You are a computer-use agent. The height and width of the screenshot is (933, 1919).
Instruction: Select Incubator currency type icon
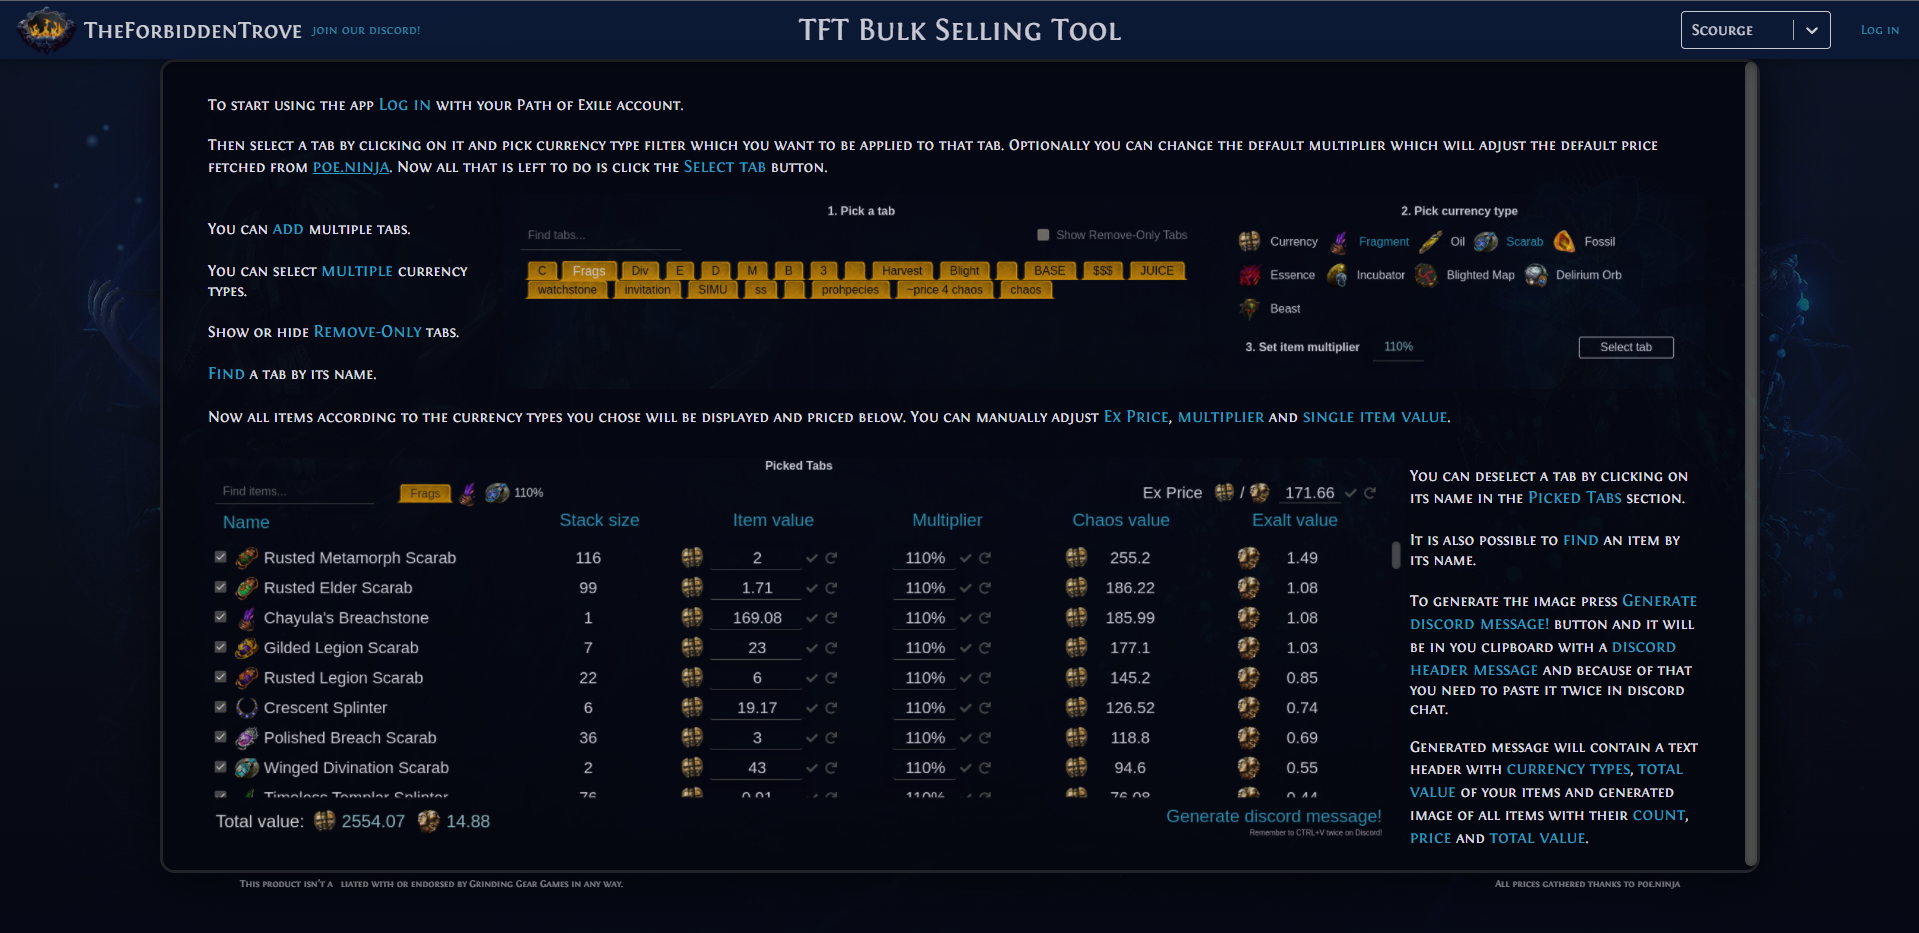click(1337, 275)
